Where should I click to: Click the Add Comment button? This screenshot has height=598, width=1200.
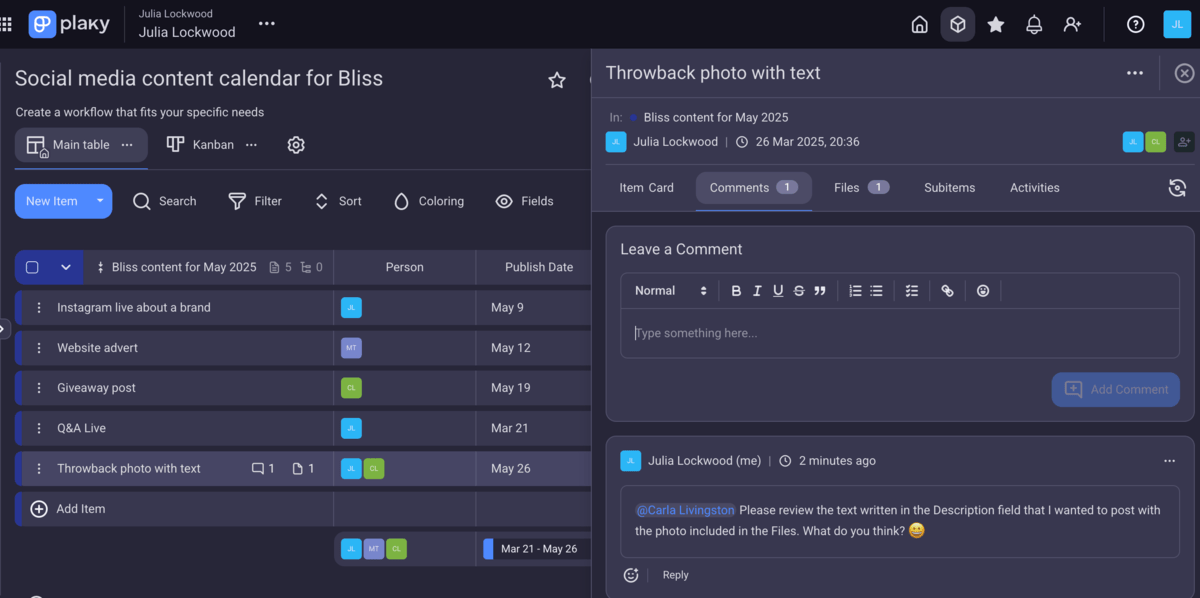pos(1115,389)
